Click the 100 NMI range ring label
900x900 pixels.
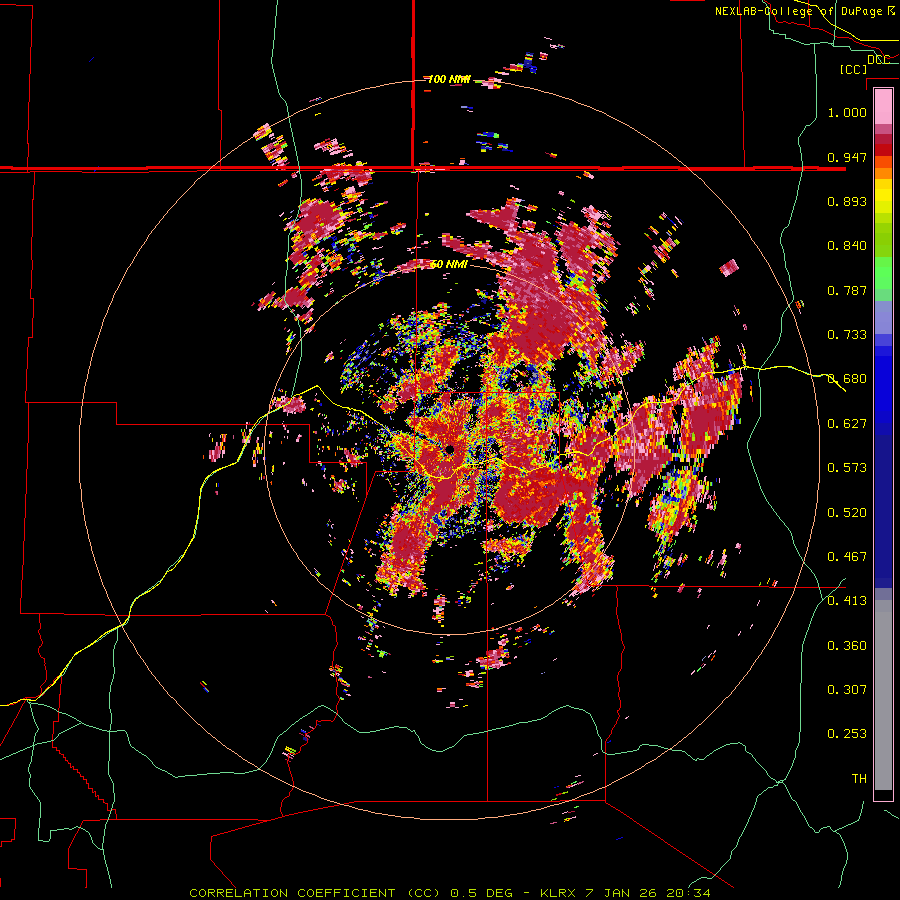449,79
